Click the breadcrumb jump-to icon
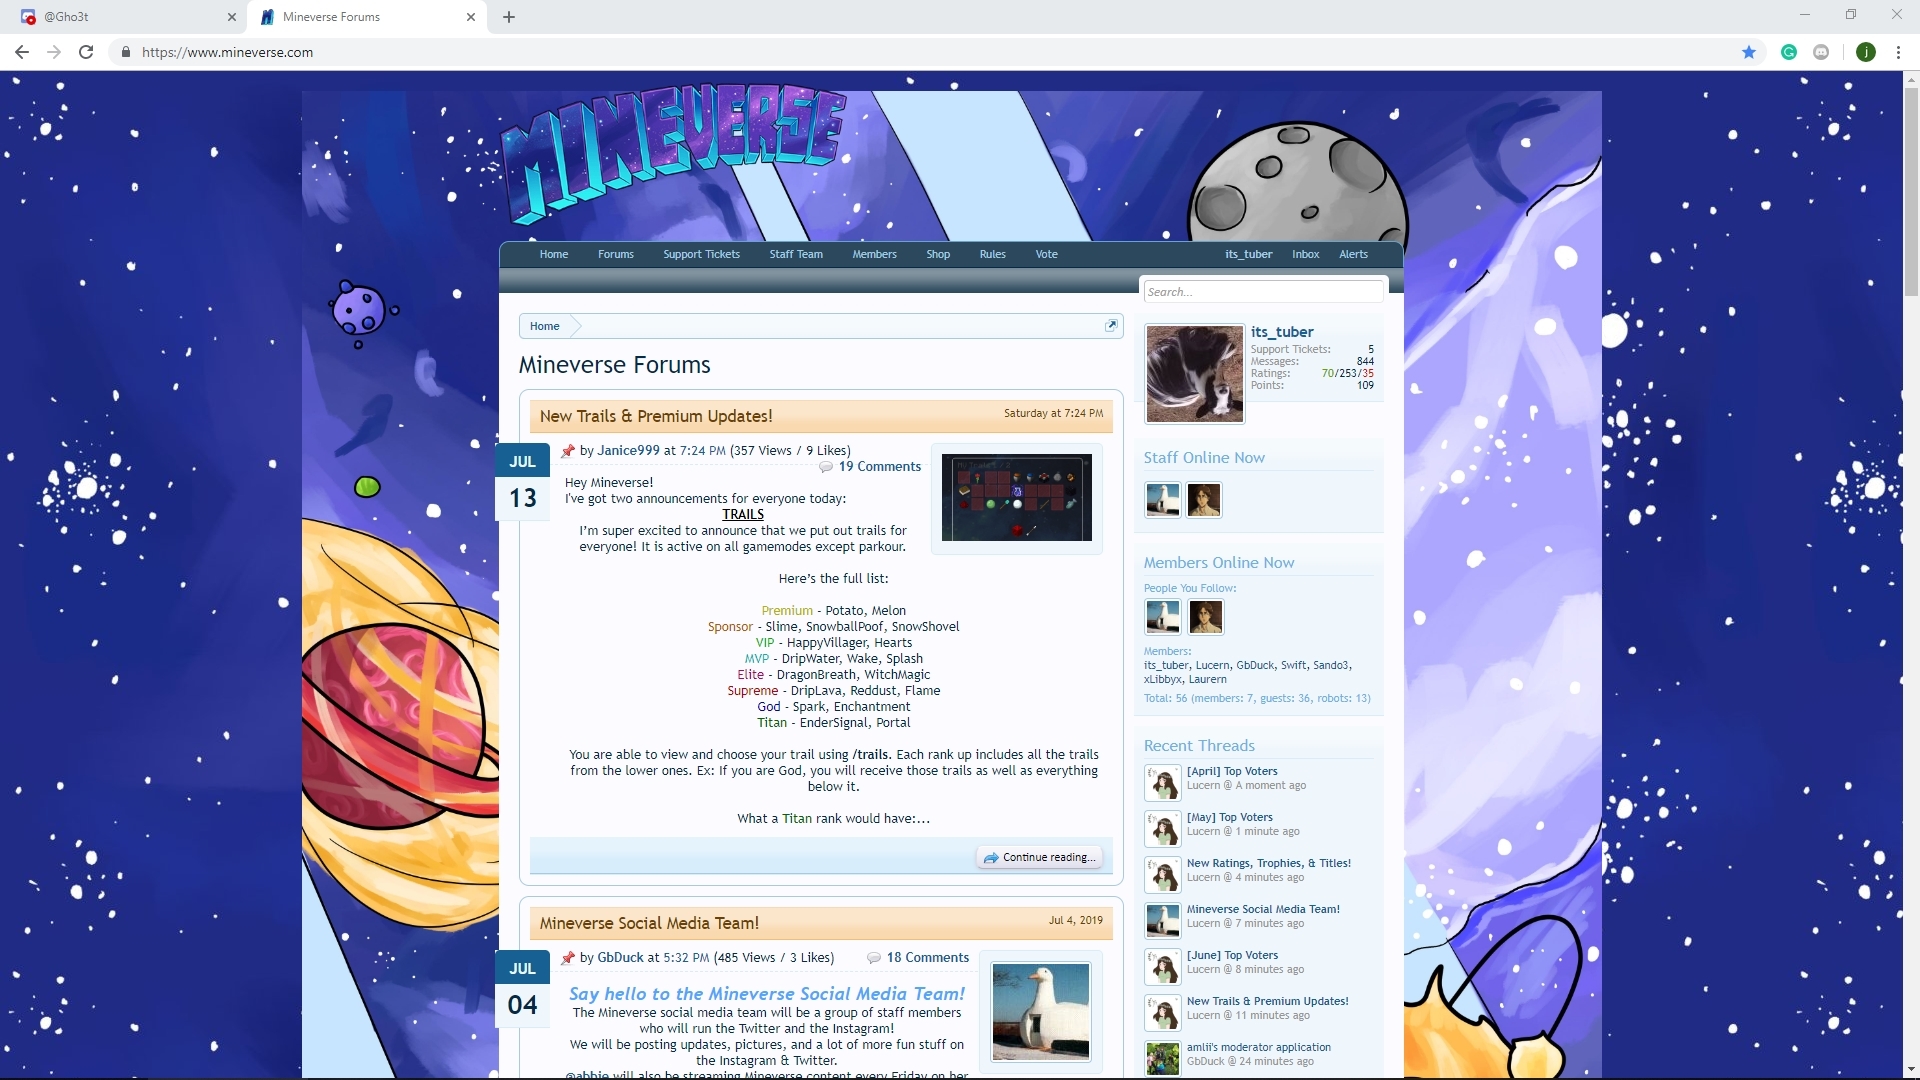This screenshot has height=1080, width=1920. pyautogui.click(x=1111, y=325)
